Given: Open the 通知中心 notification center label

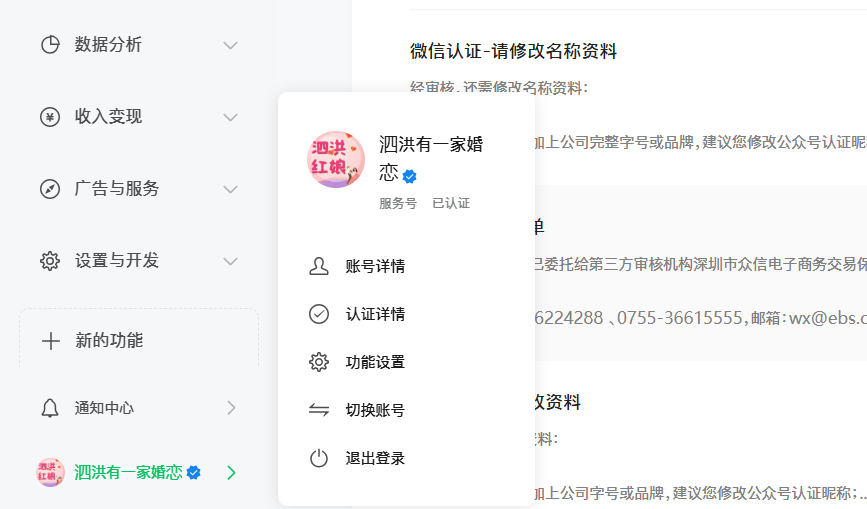Looking at the screenshot, I should [105, 408].
